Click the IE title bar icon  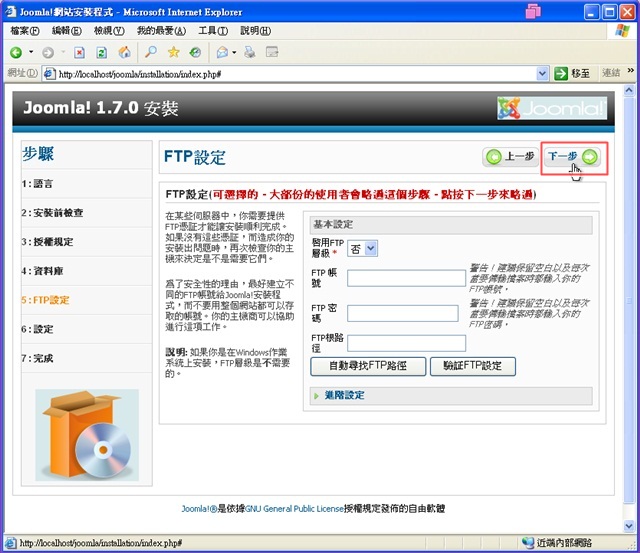coord(10,12)
